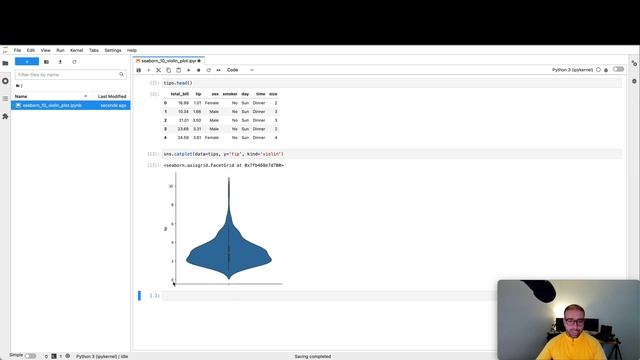The image size is (640, 360).
Task: Click the blue New Launcher plus button
Action: pos(27,62)
